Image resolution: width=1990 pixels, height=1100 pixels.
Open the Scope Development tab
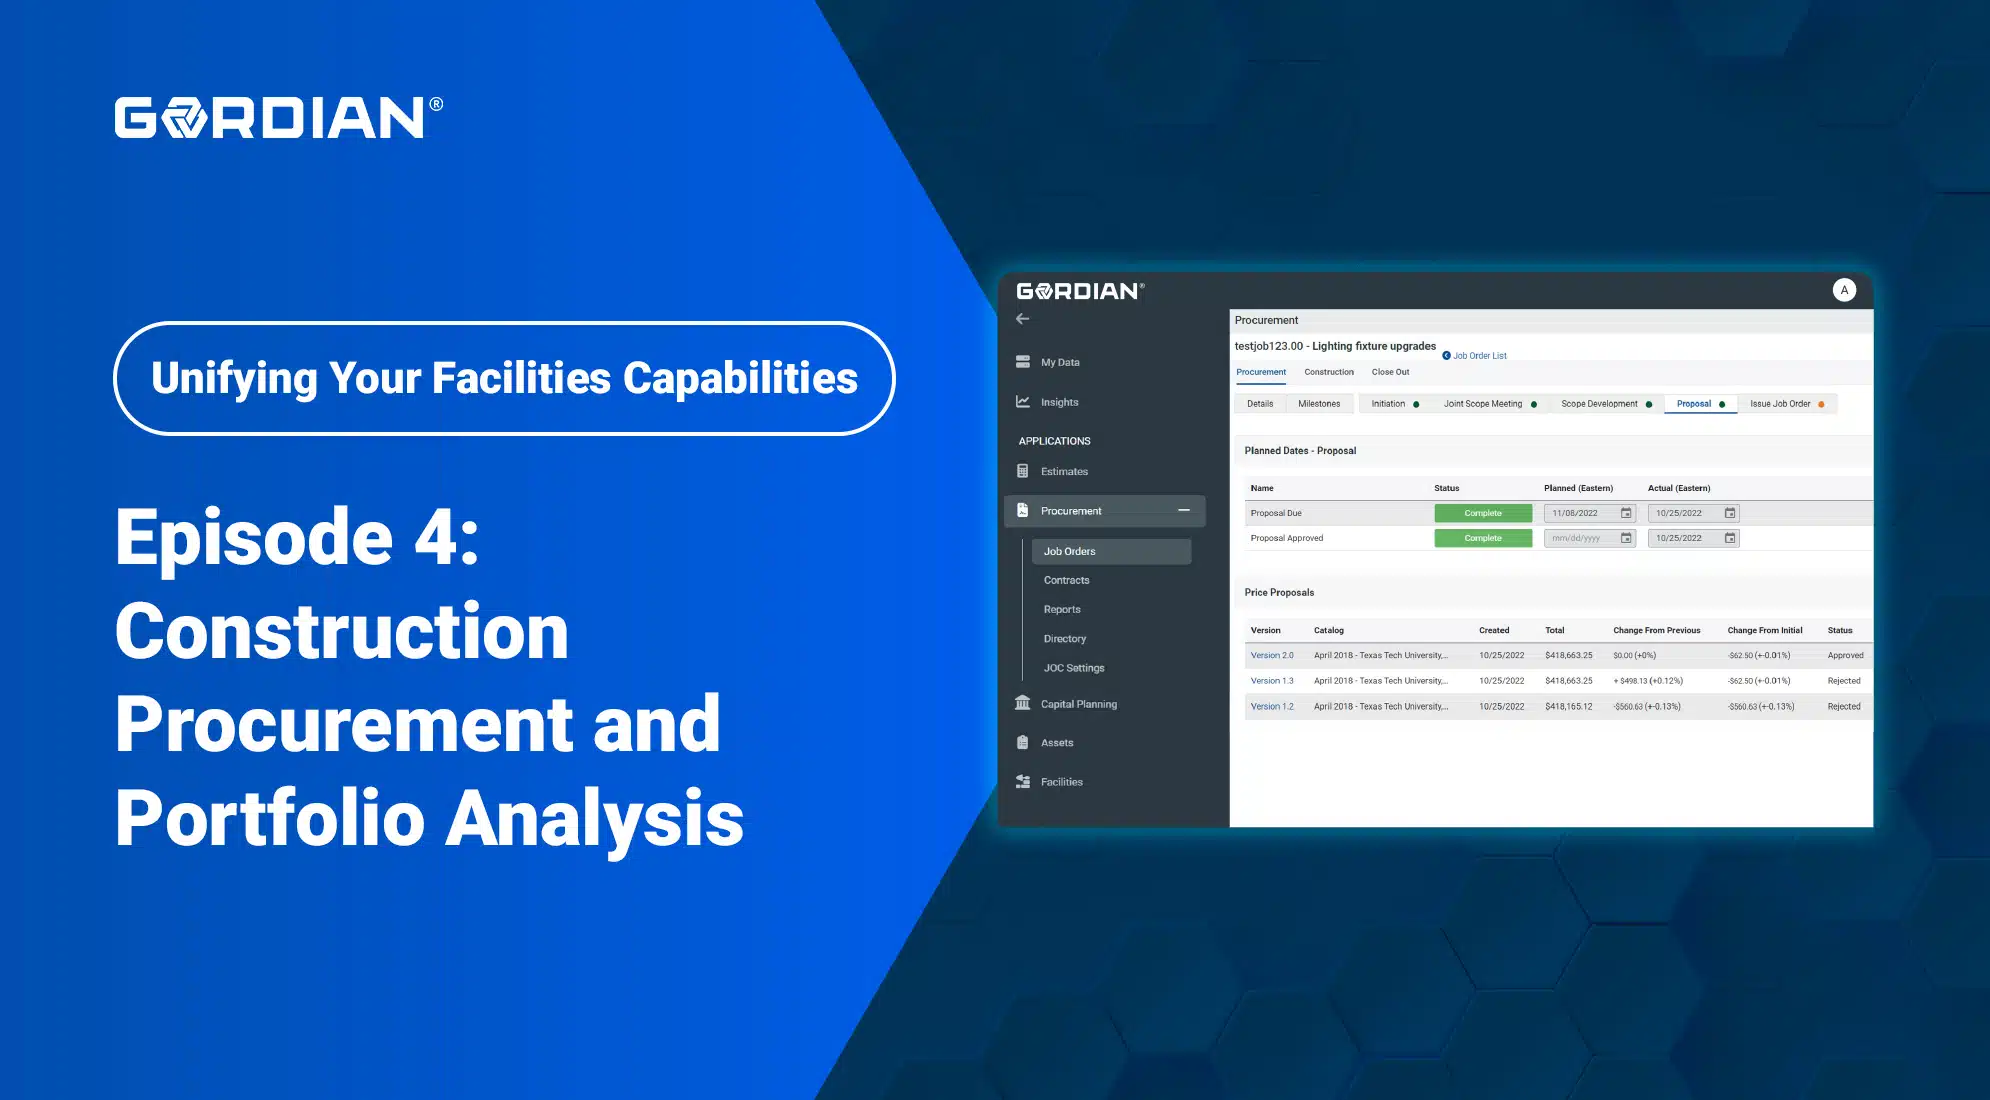click(1605, 404)
